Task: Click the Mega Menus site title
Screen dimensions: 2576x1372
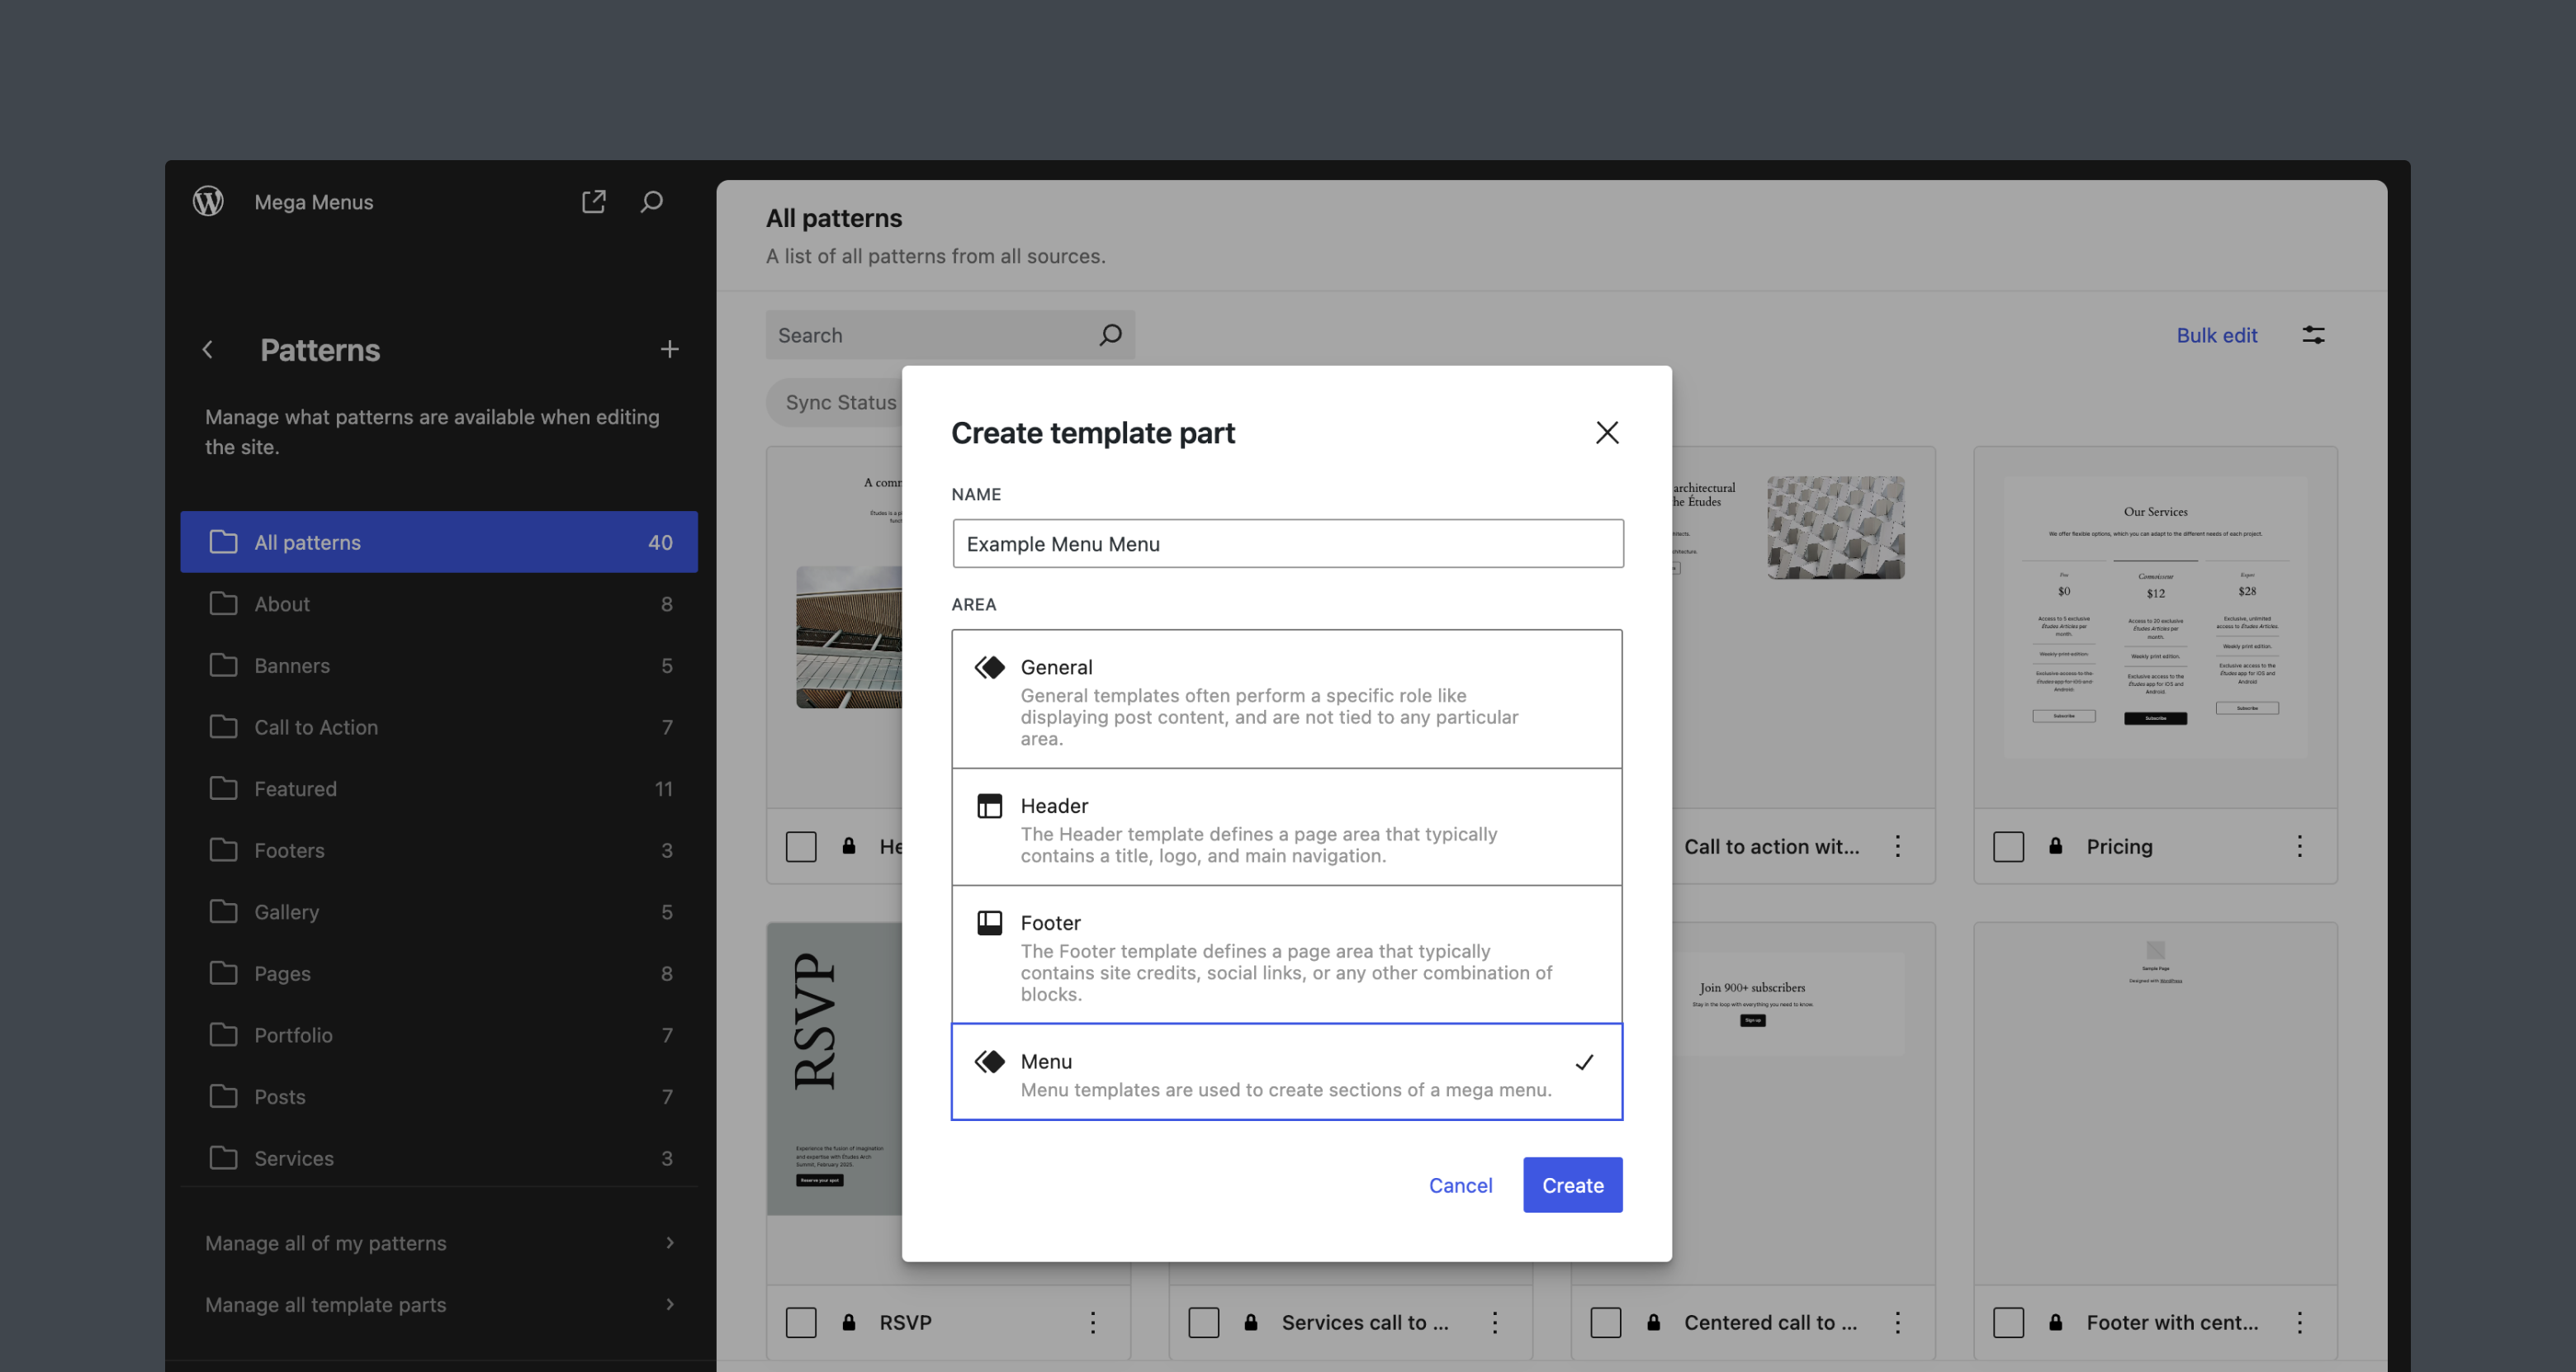Action: [x=313, y=202]
